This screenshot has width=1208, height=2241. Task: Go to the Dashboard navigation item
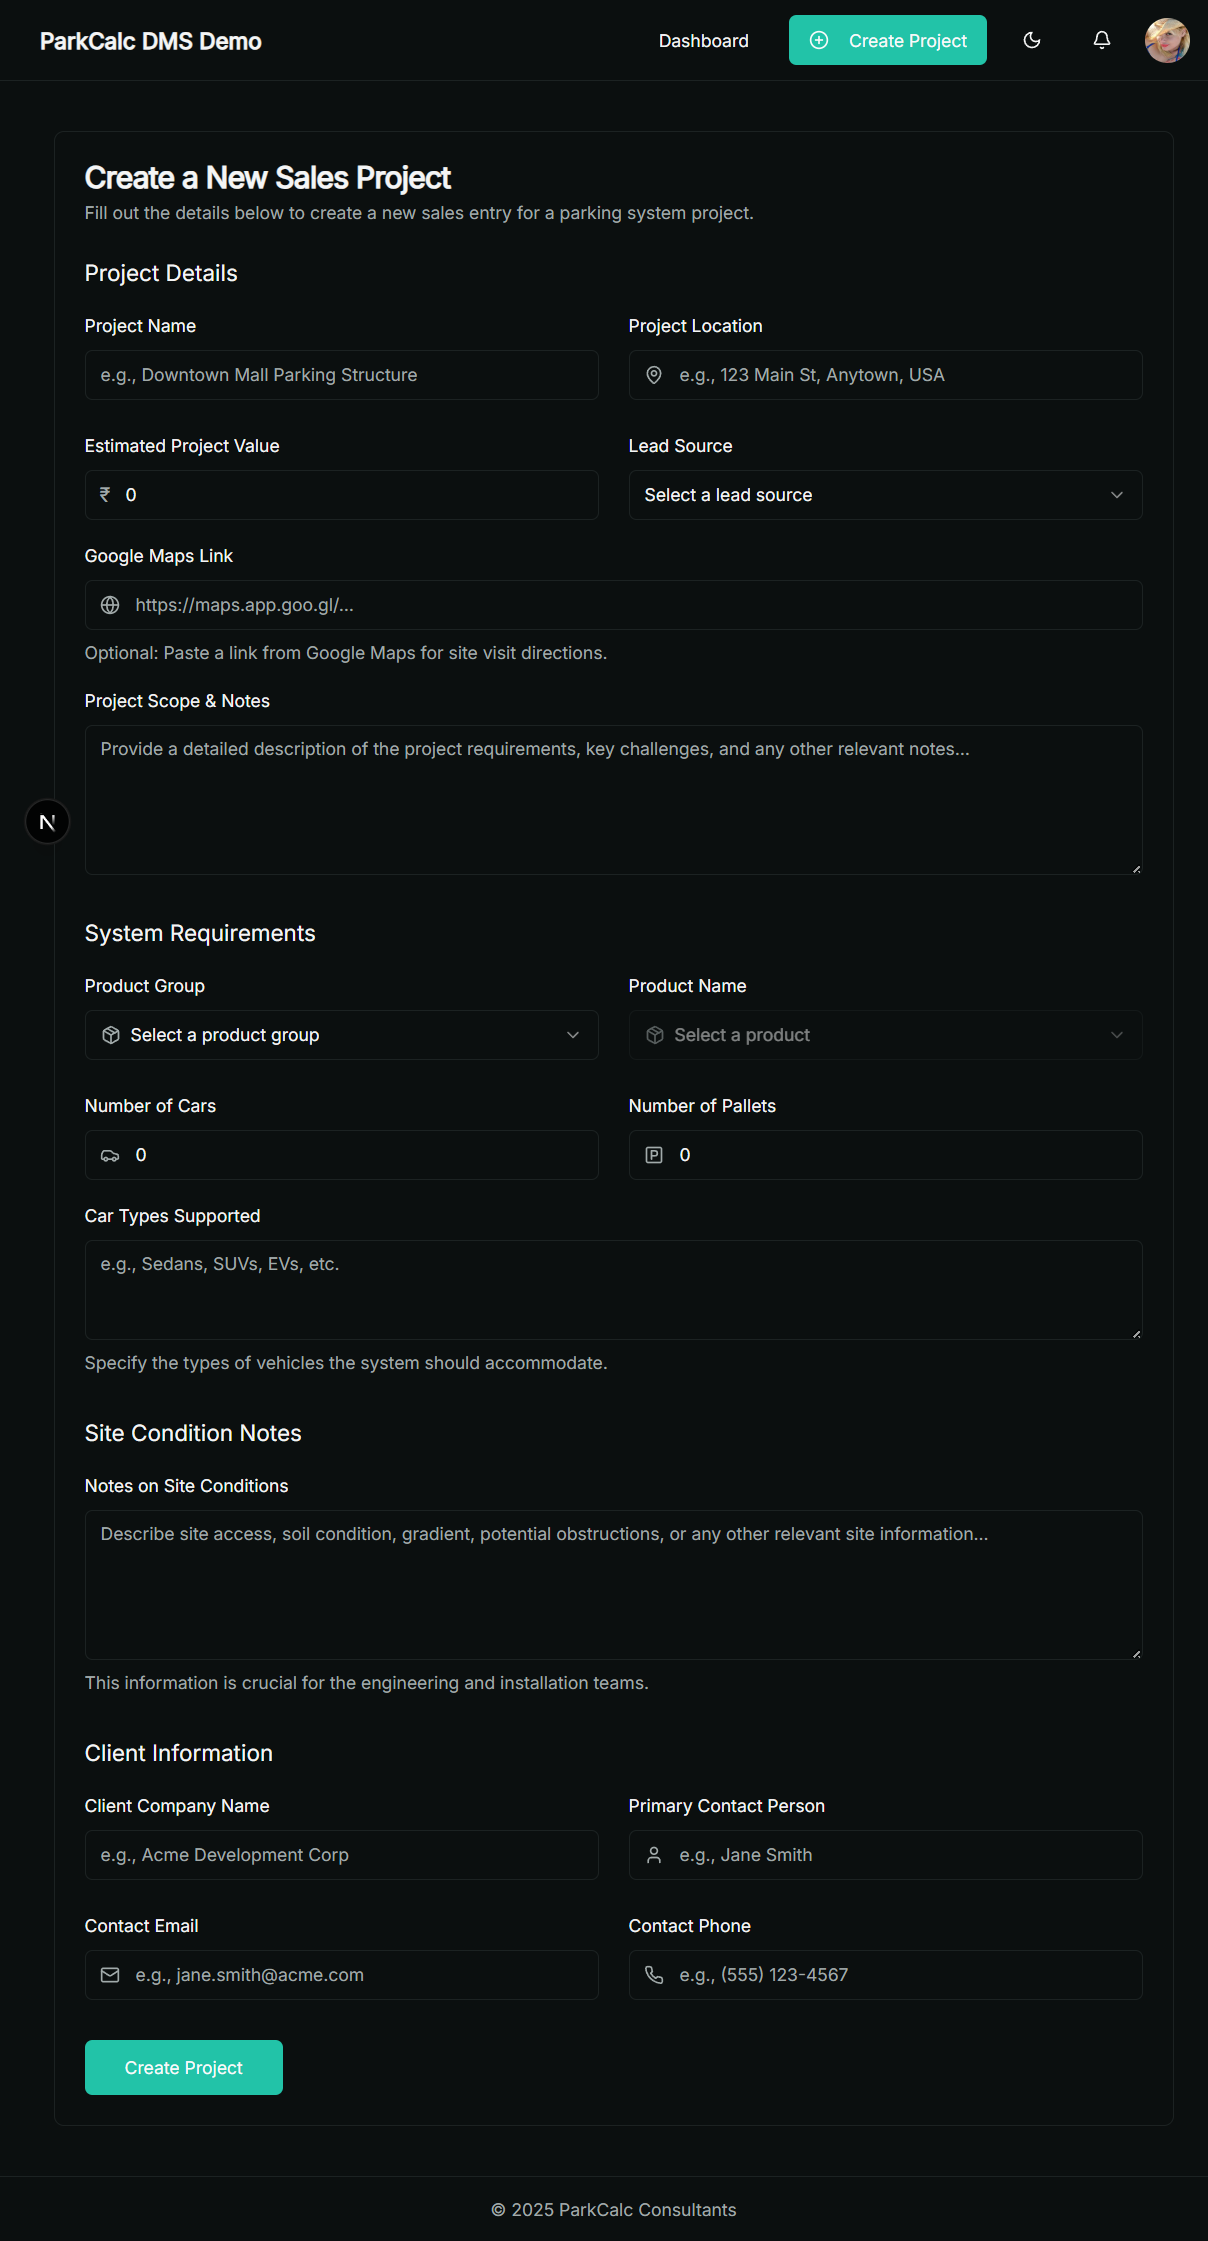[703, 40]
